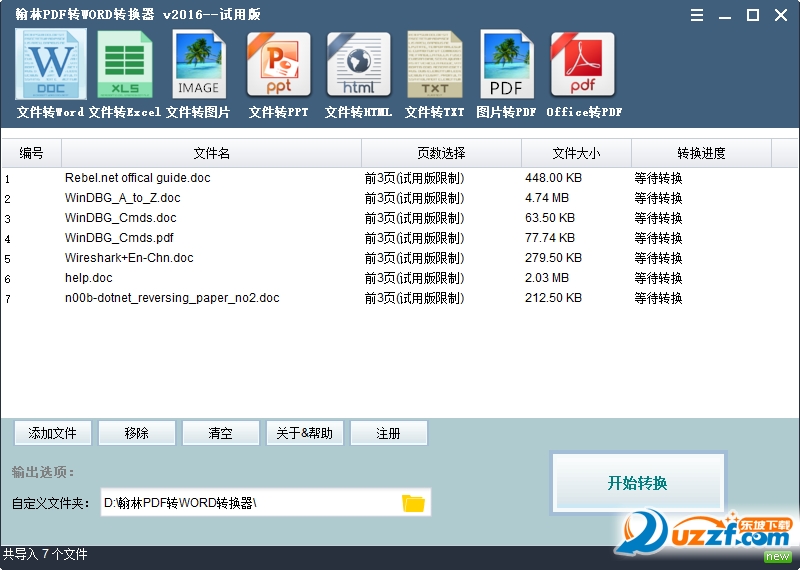Click the 77.74 KB size cell
Screen dimensions: 800x570
(x=550, y=238)
